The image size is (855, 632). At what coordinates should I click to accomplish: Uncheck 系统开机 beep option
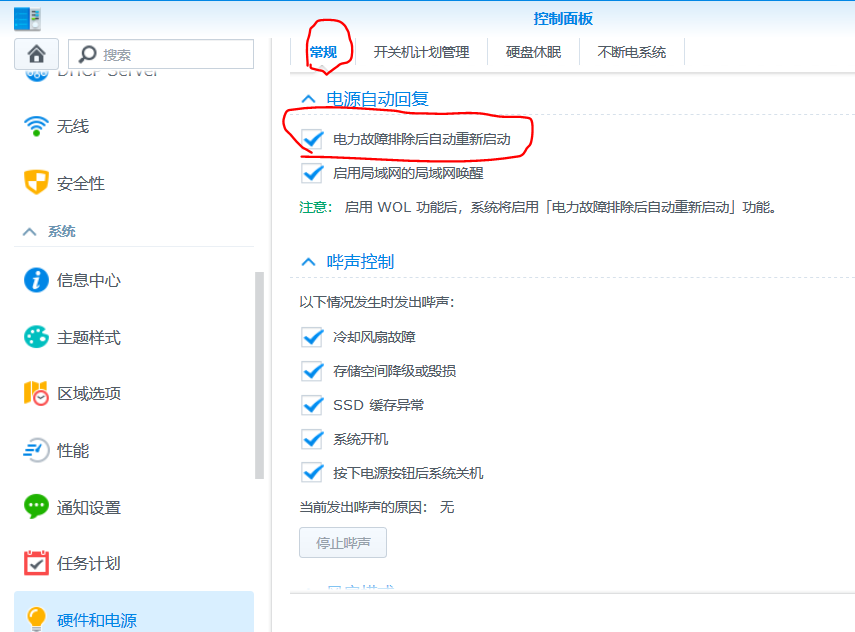click(x=312, y=439)
